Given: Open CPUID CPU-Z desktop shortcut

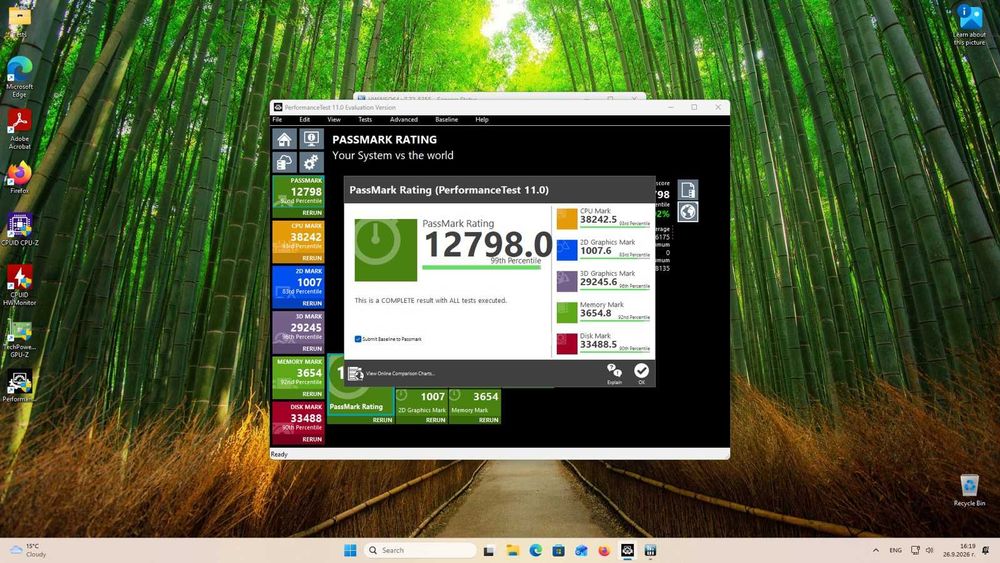Looking at the screenshot, I should tap(20, 230).
